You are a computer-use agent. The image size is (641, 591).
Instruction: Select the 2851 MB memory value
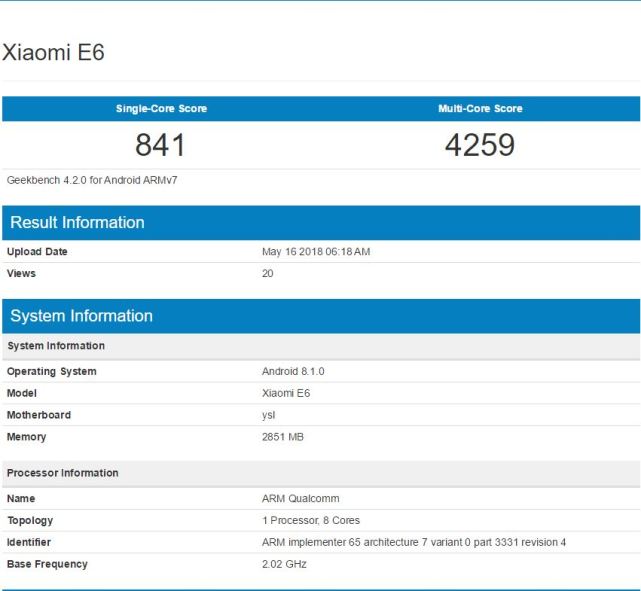[283, 437]
